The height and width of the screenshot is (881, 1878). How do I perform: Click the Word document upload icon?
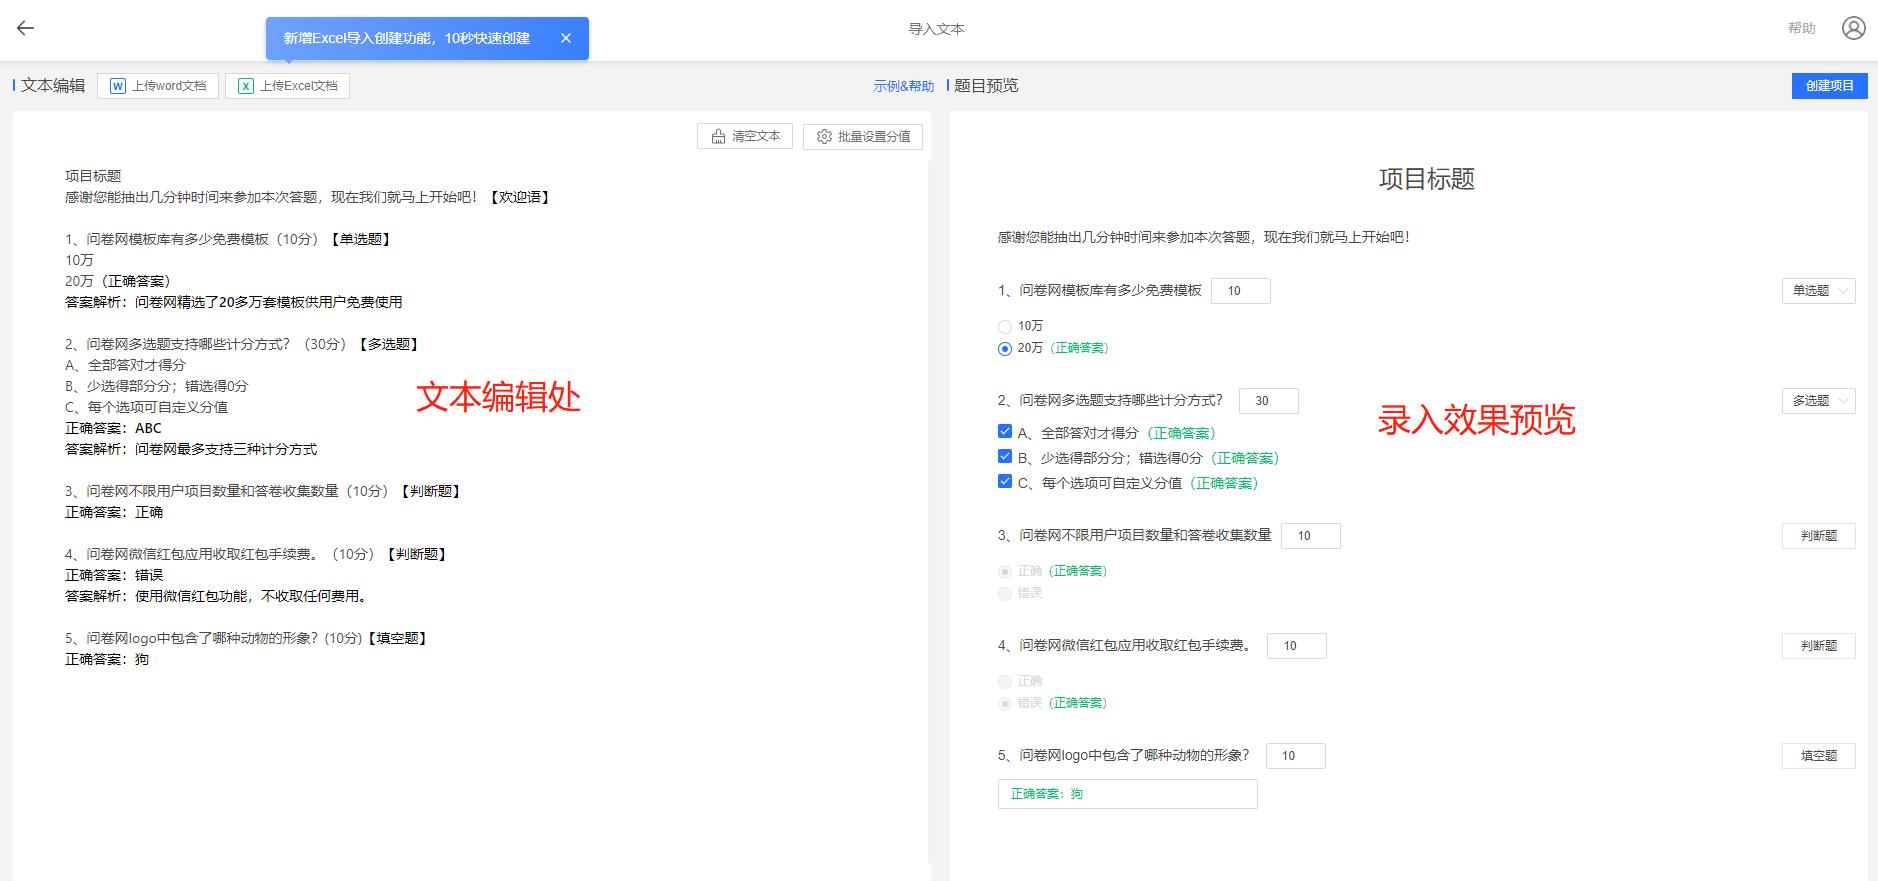click(118, 86)
